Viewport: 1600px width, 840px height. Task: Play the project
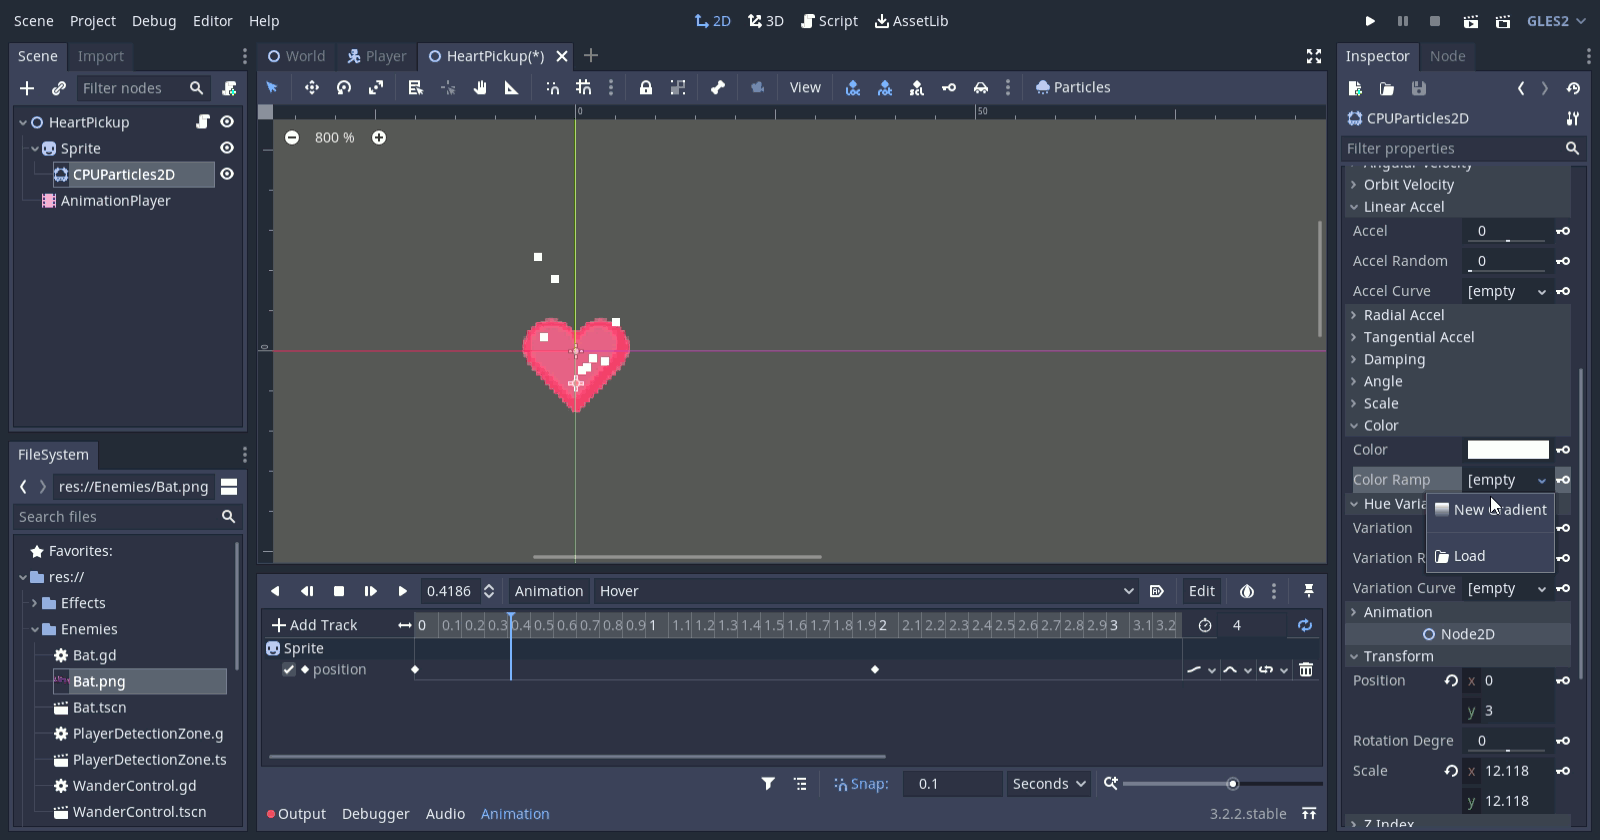[x=1371, y=21]
